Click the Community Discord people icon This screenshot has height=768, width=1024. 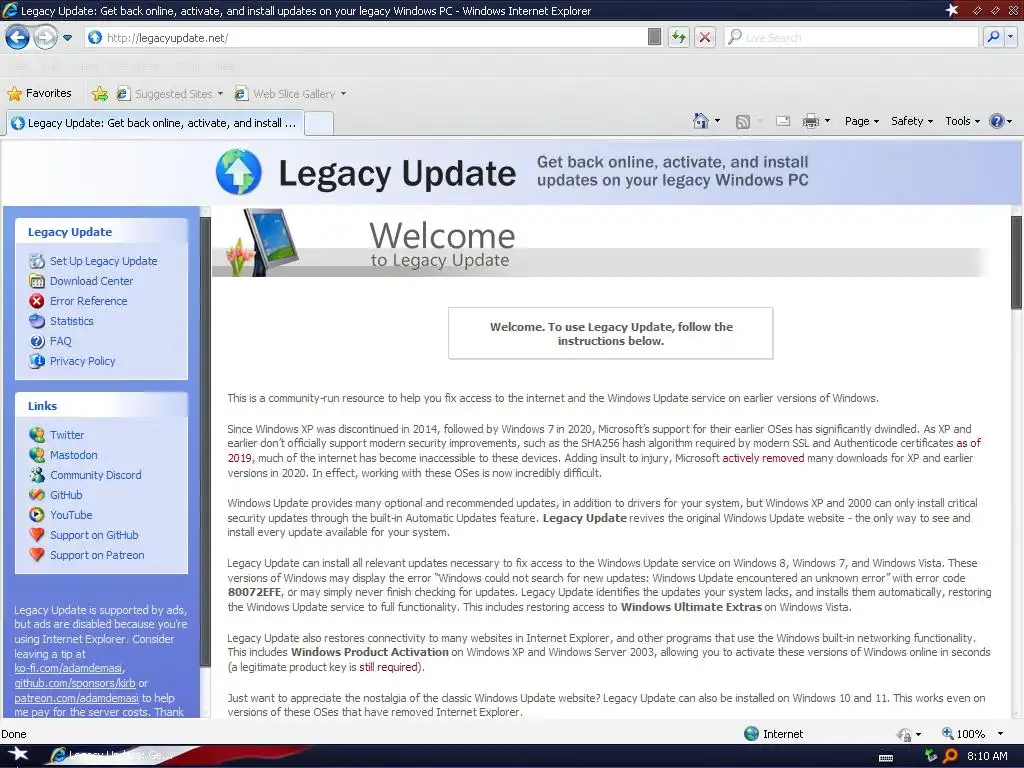point(37,475)
